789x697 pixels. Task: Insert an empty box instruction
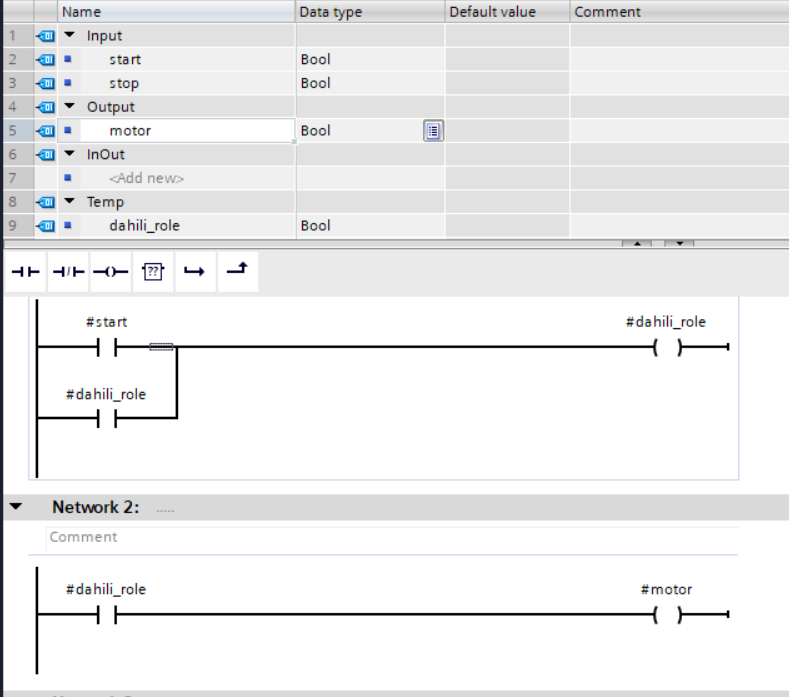tap(153, 272)
